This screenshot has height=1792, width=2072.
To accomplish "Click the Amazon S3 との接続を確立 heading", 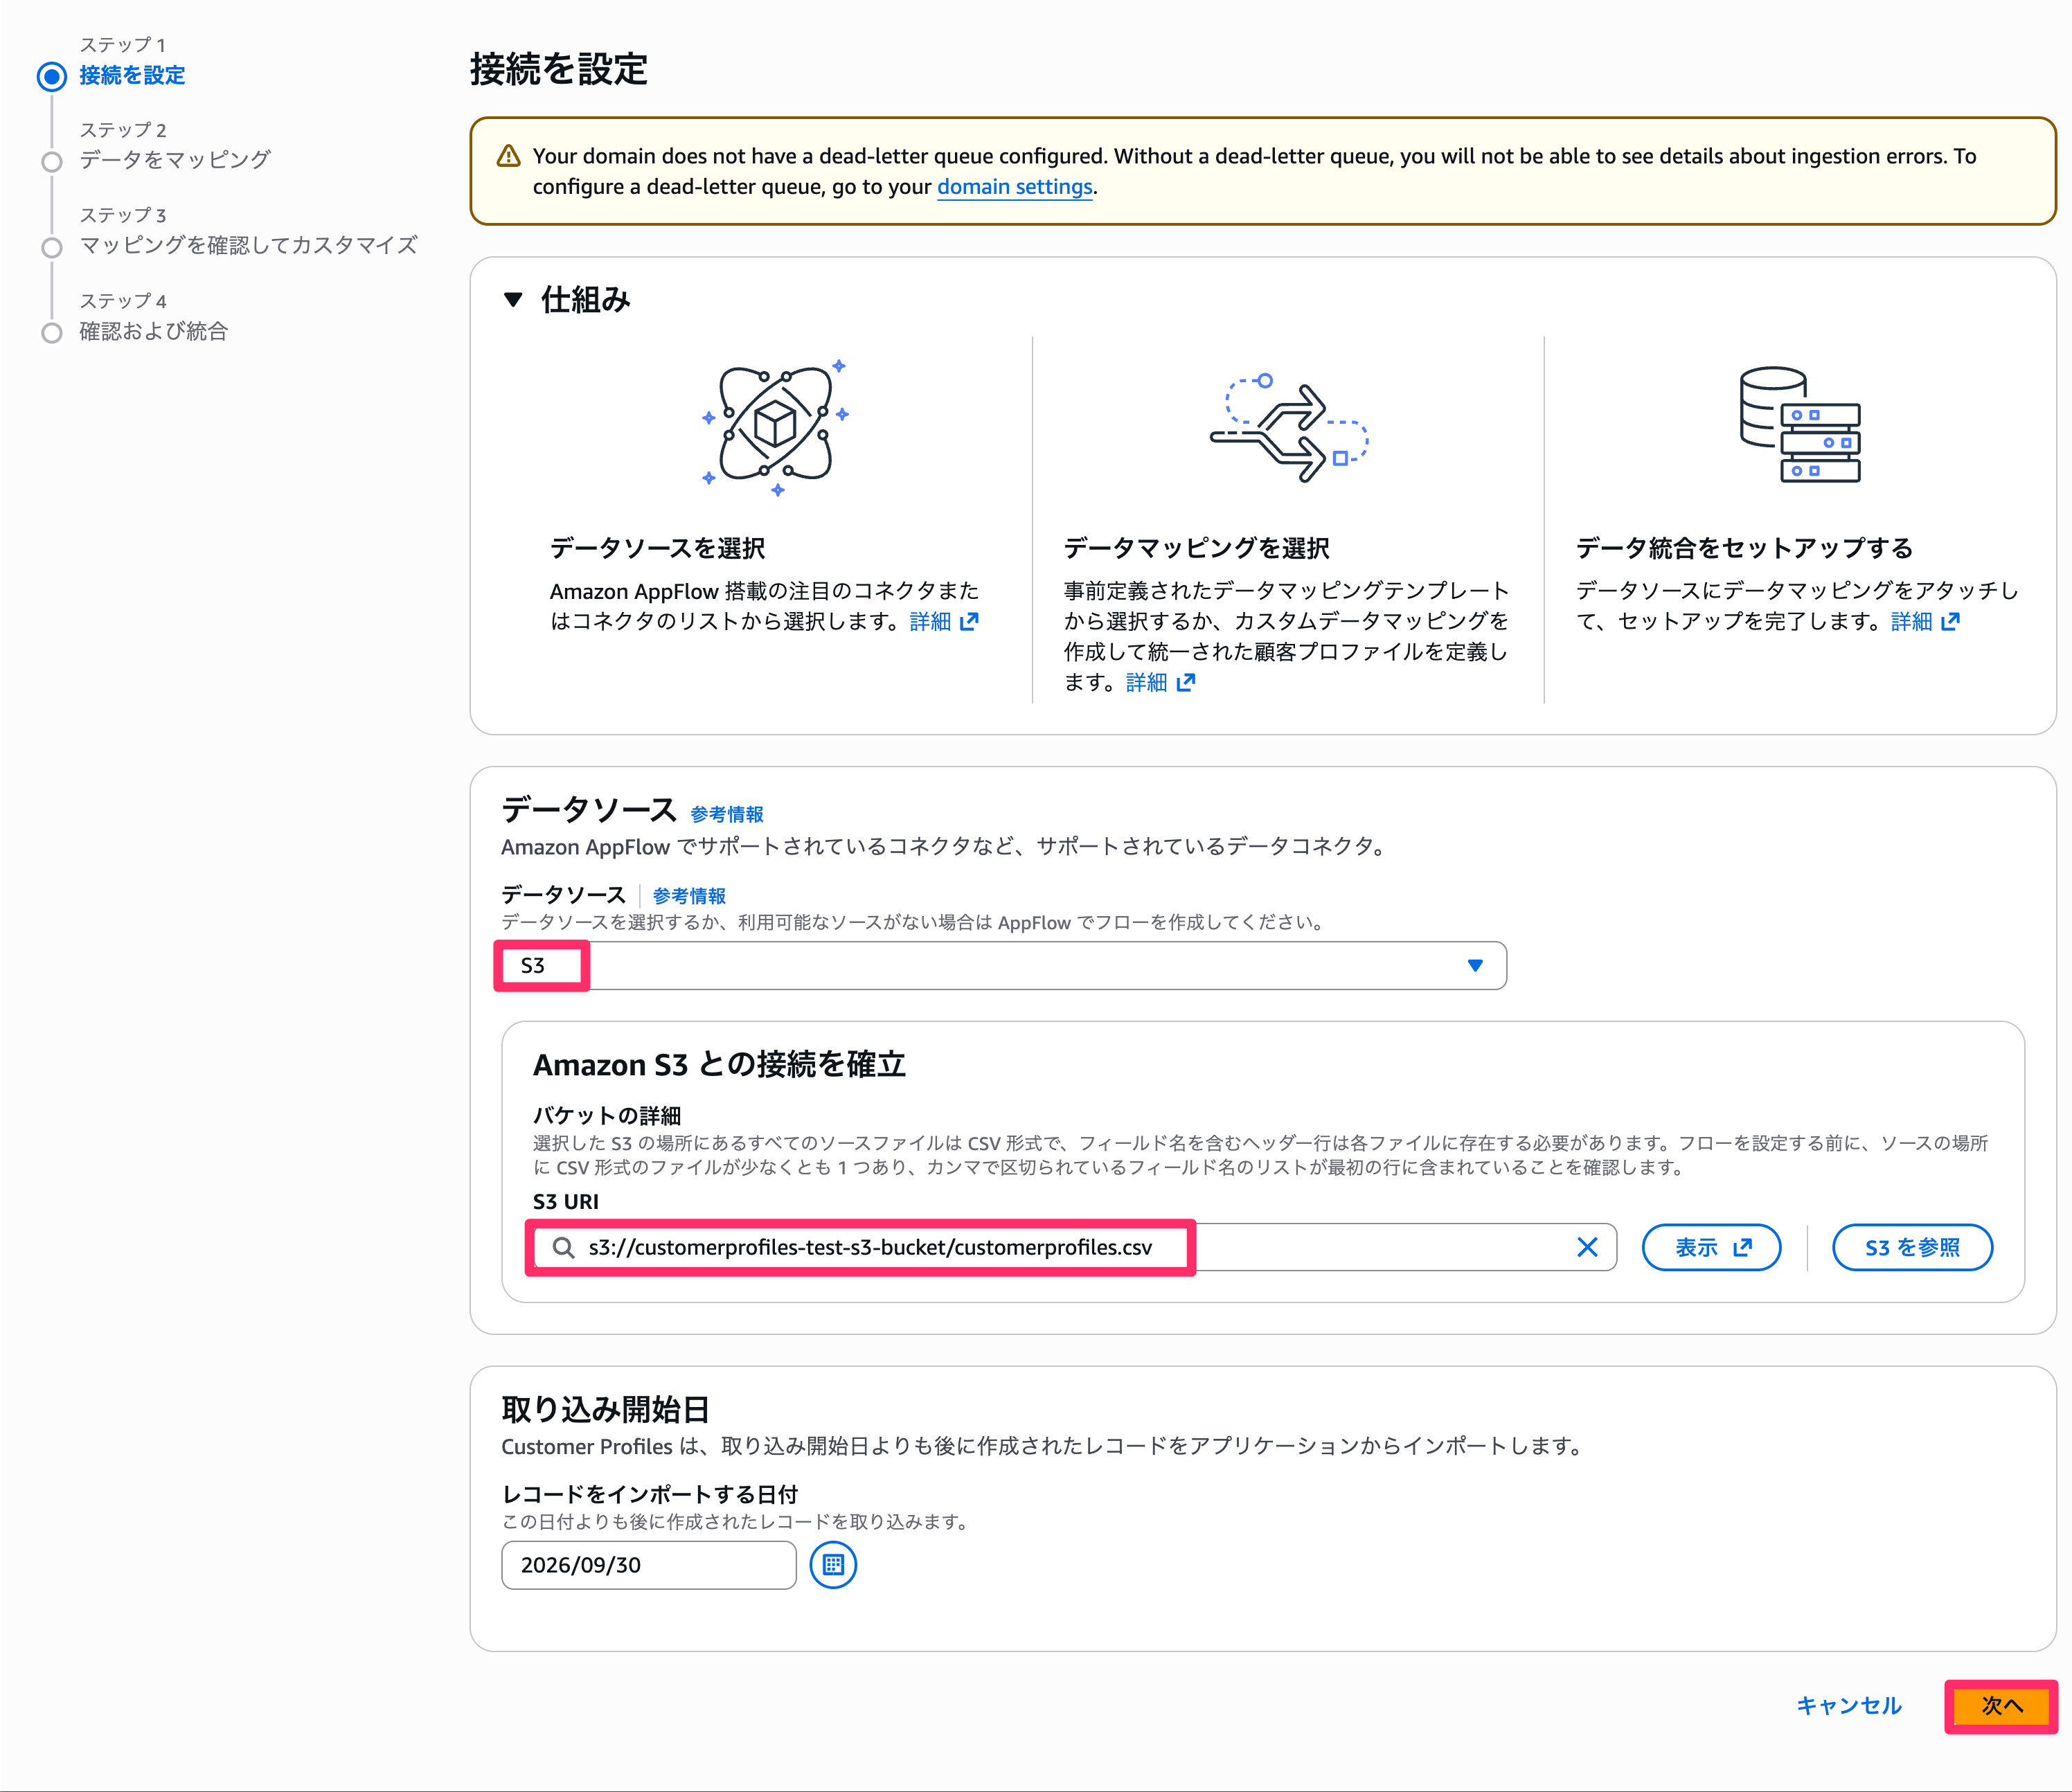I will click(719, 1064).
